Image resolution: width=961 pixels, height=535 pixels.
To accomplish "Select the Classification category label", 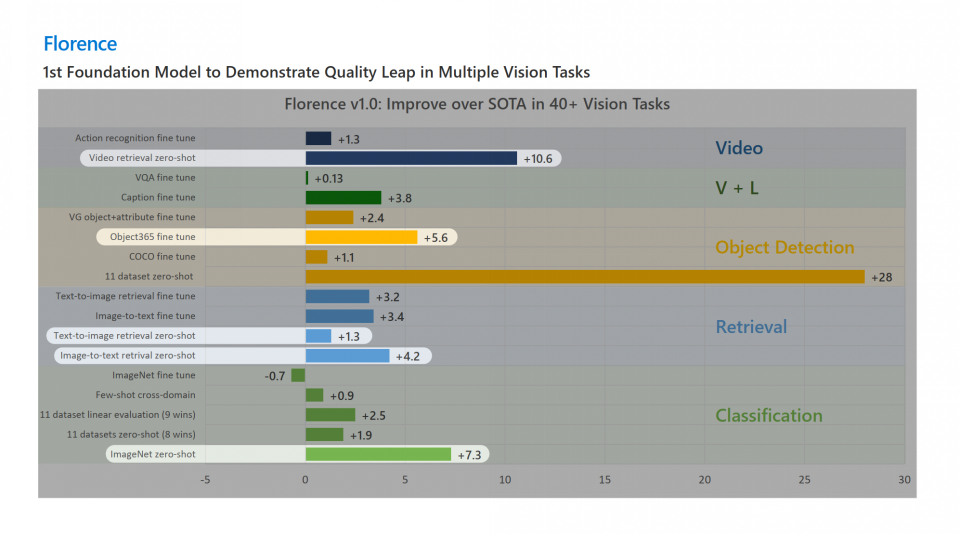I will [x=769, y=415].
